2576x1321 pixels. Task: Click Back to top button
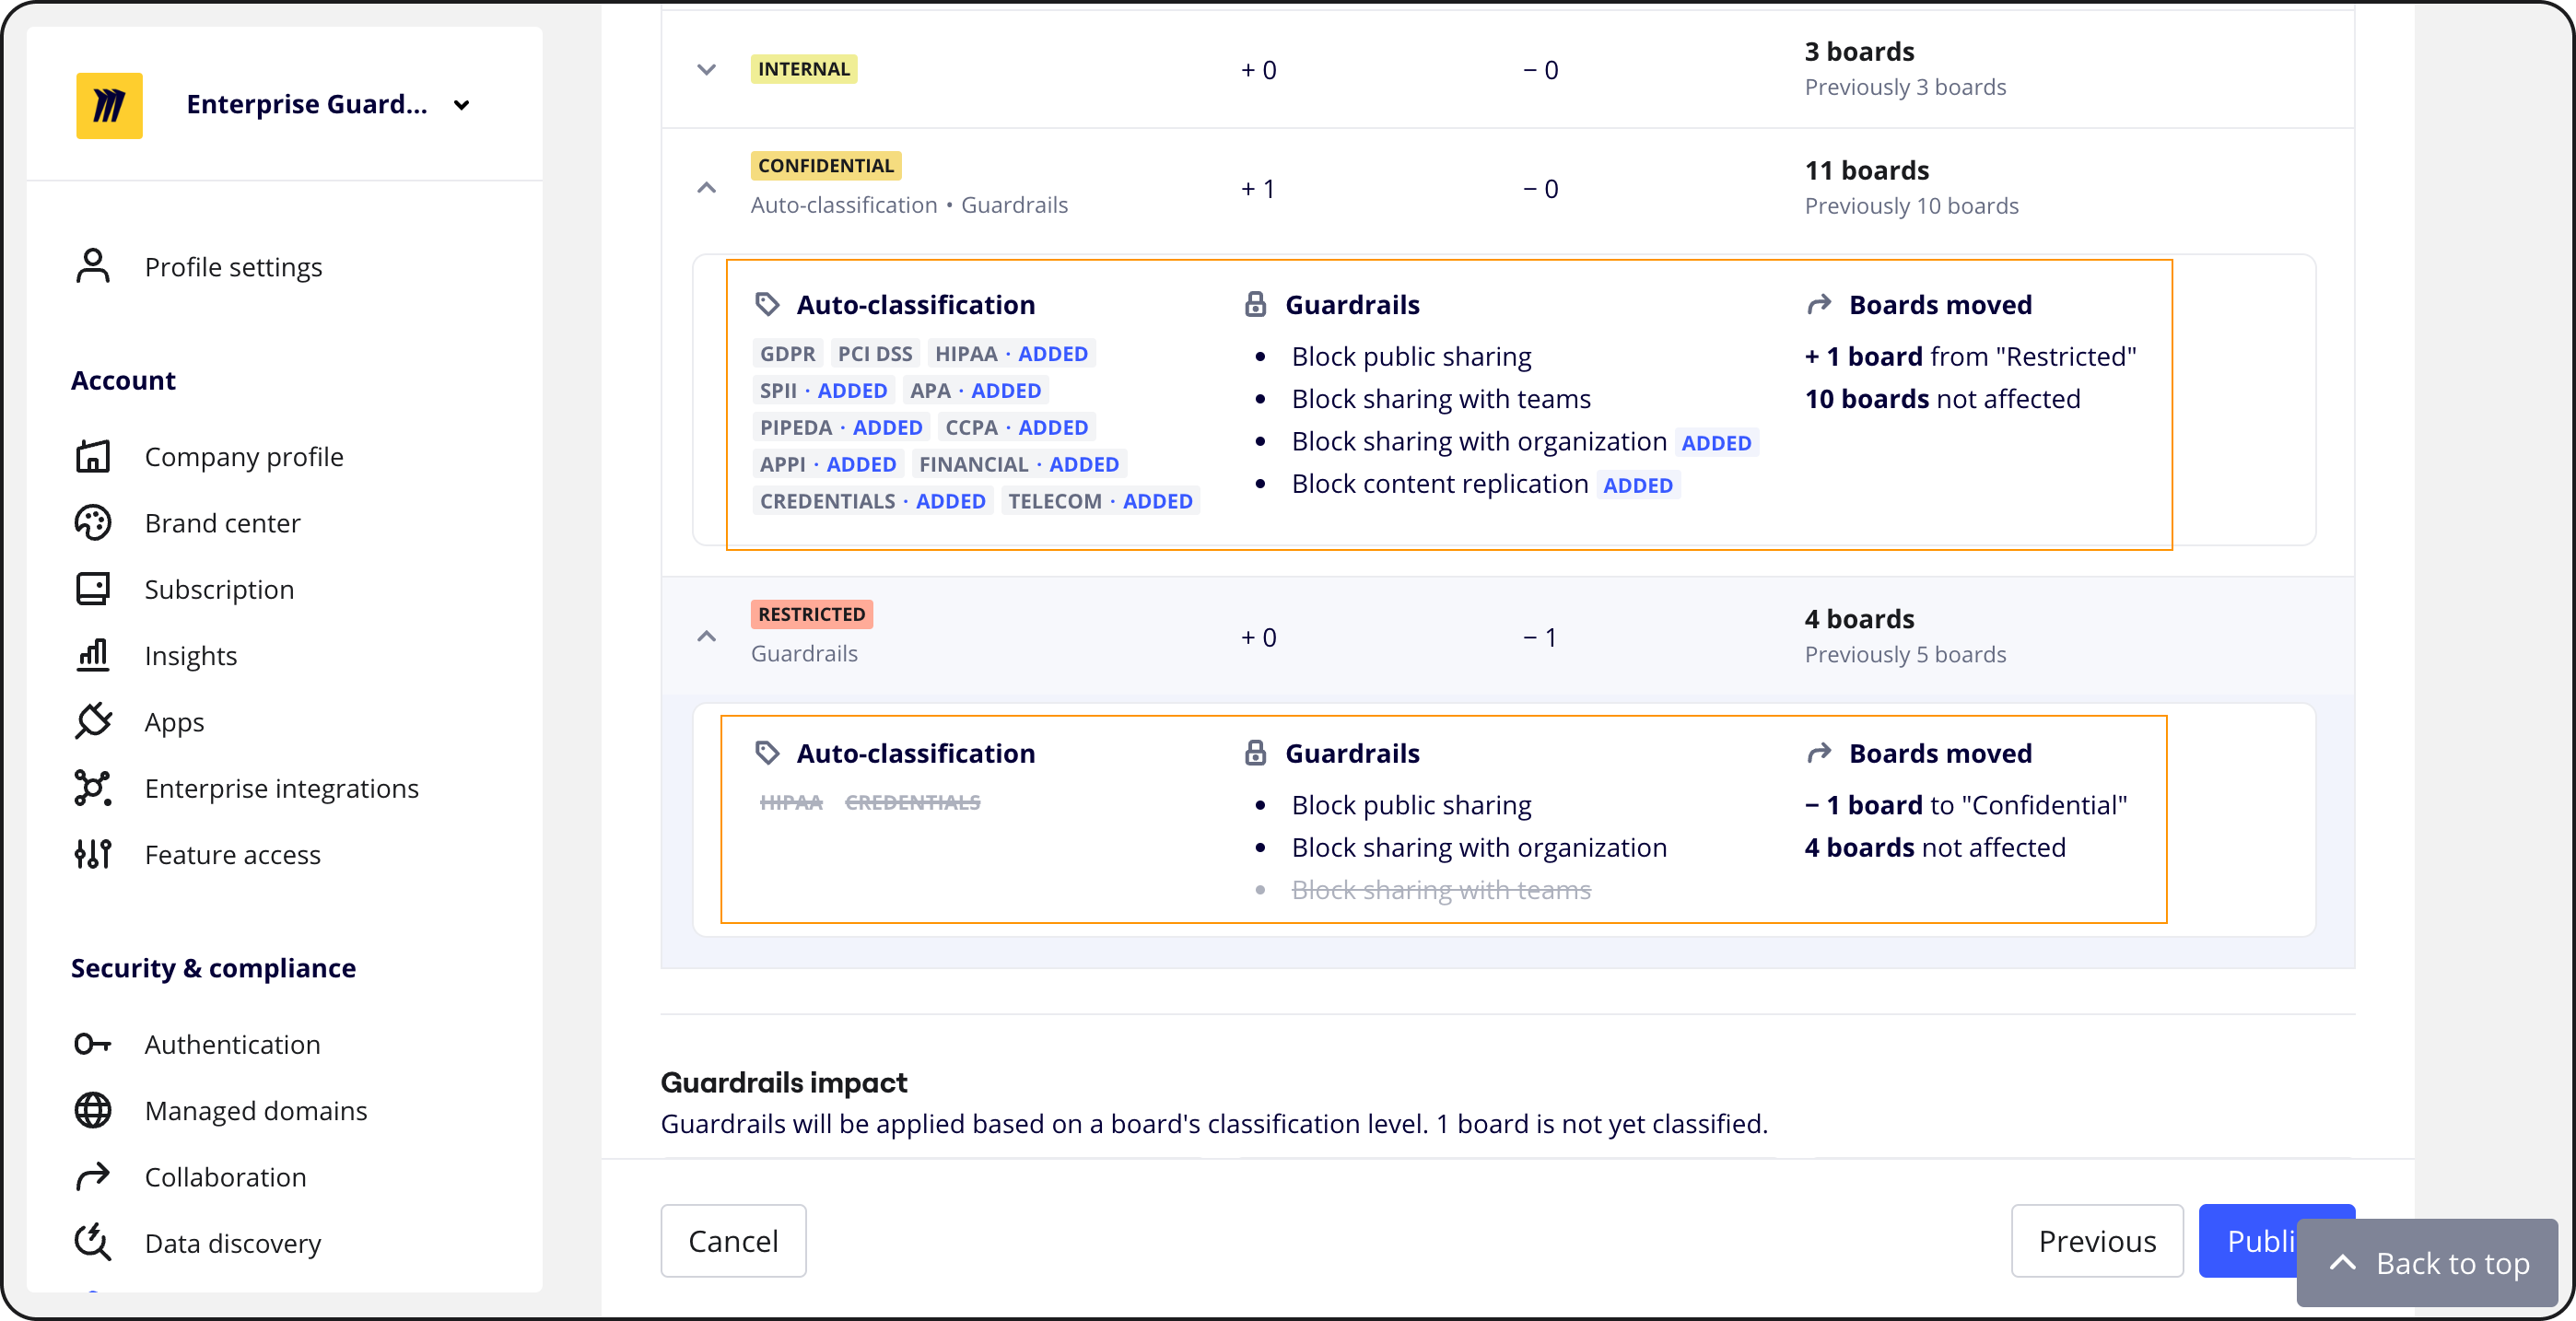click(x=2427, y=1263)
